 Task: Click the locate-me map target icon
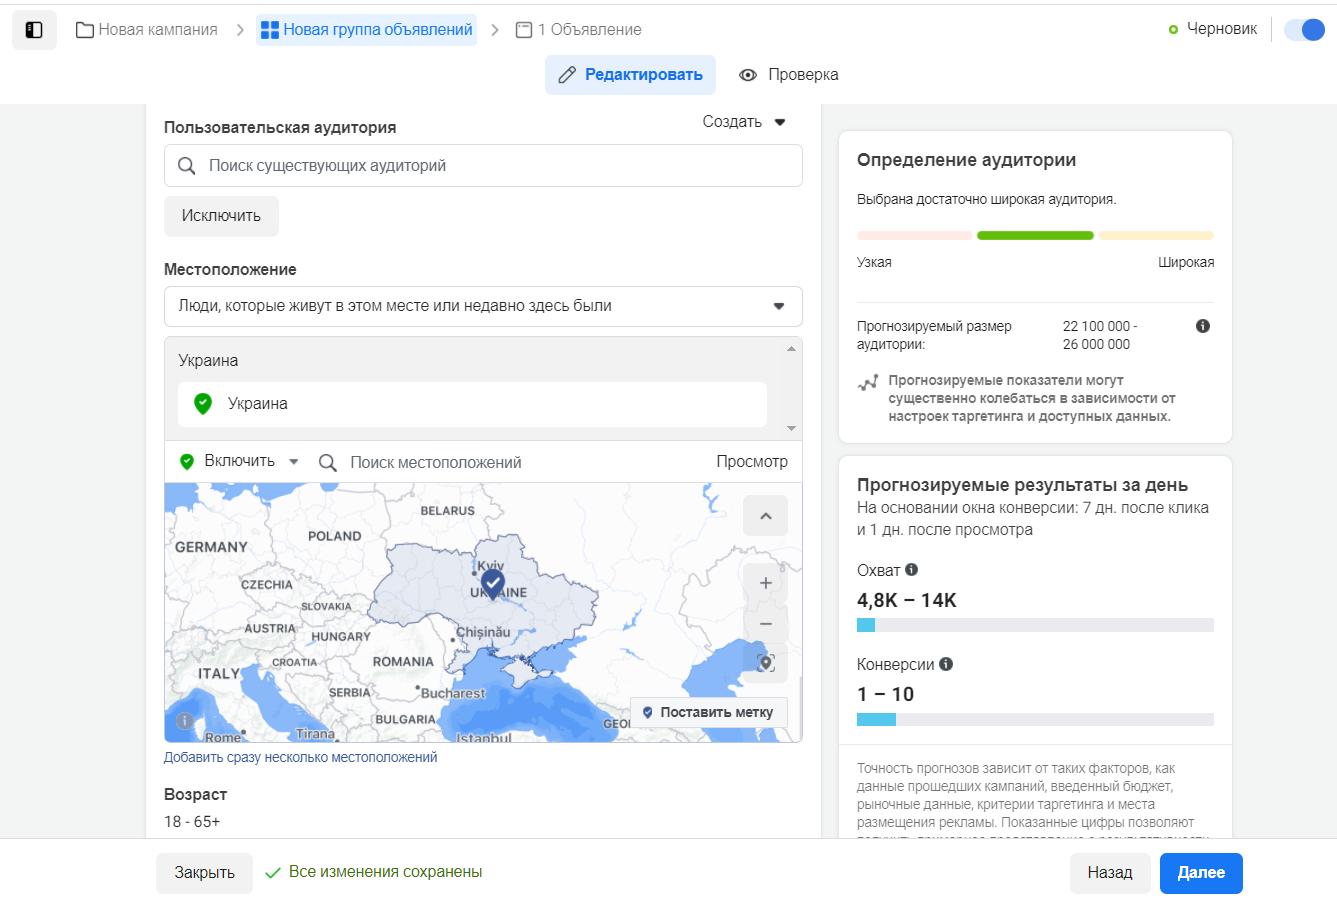(x=765, y=663)
